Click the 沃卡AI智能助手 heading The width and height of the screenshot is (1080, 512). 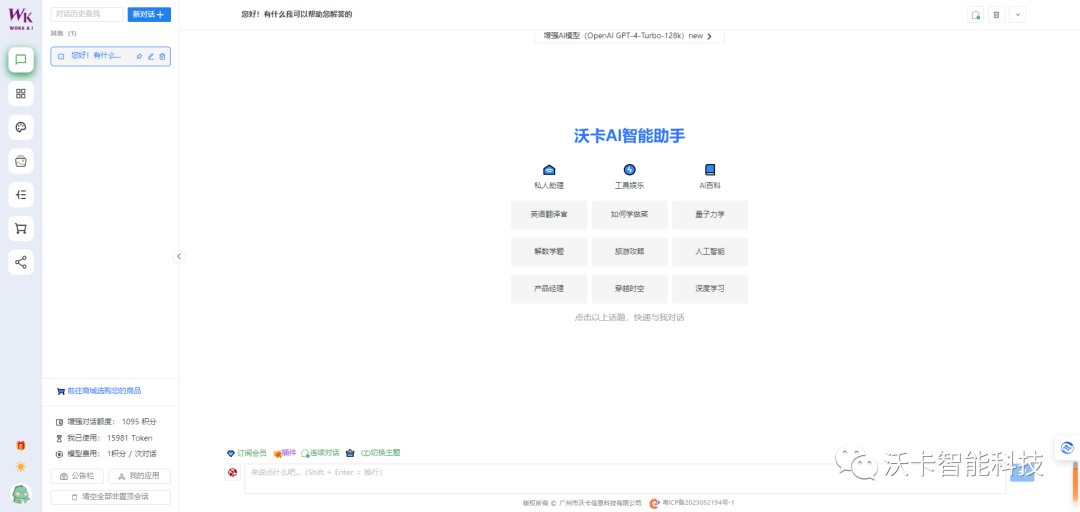tap(630, 136)
